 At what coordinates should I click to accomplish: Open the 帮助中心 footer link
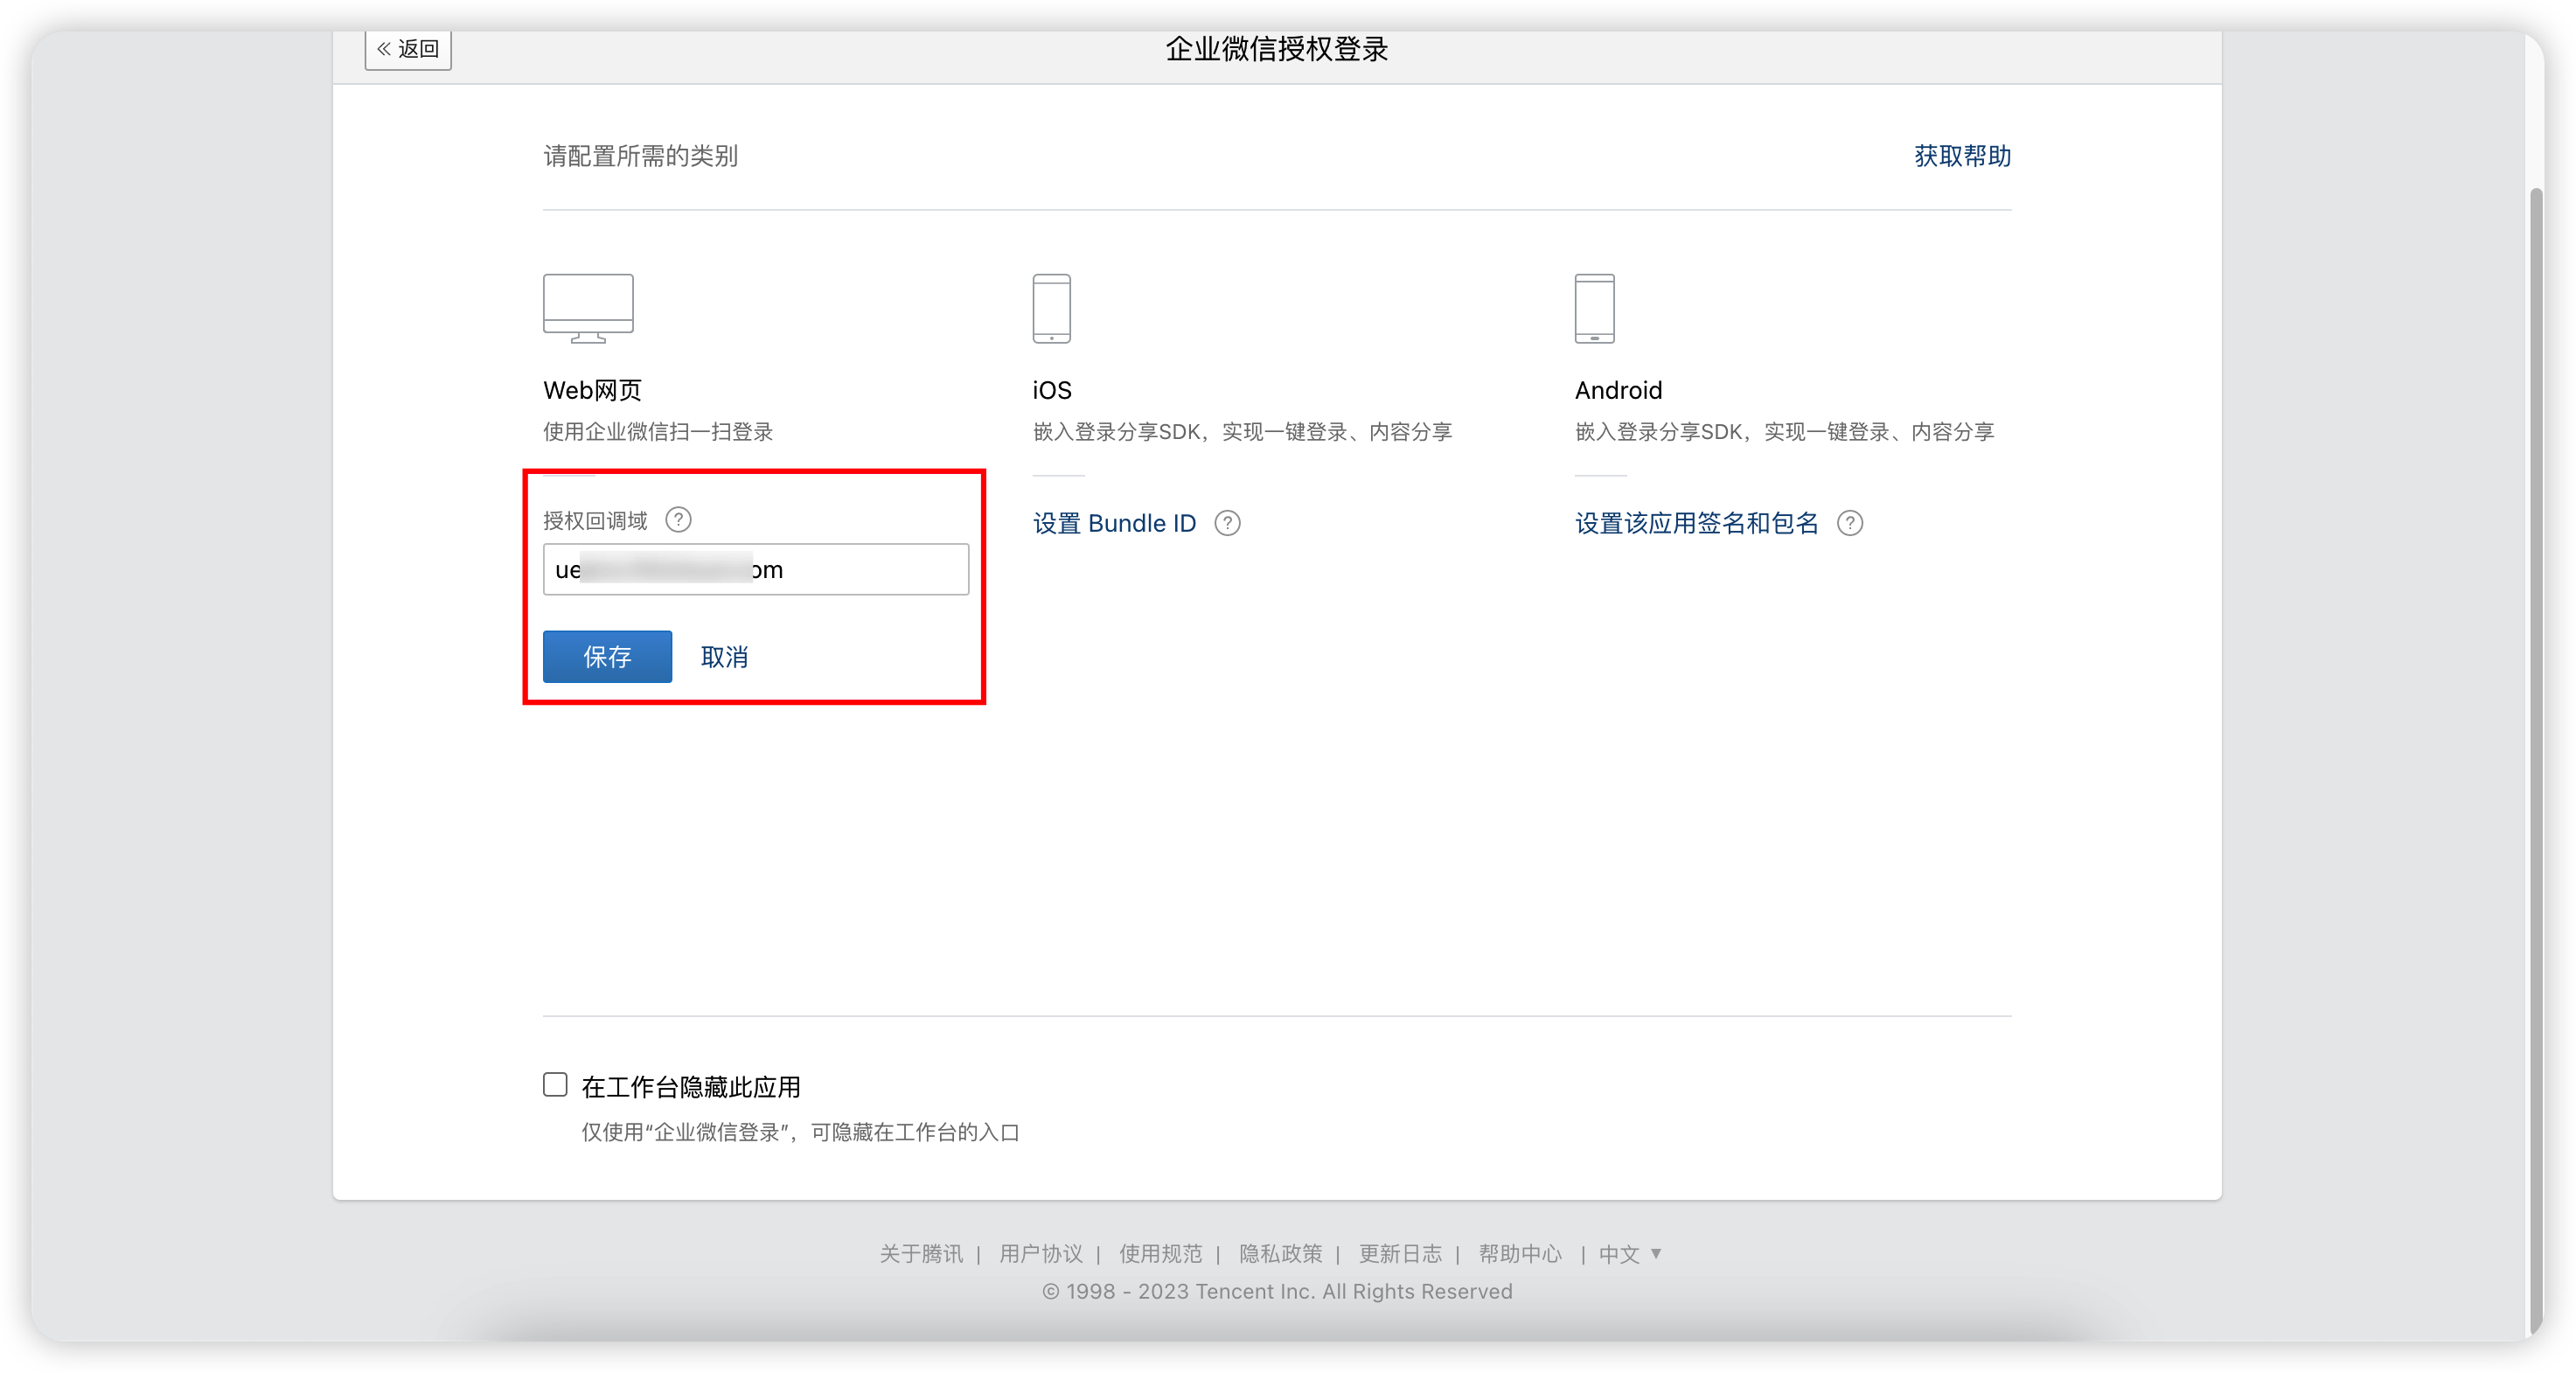(1521, 1254)
